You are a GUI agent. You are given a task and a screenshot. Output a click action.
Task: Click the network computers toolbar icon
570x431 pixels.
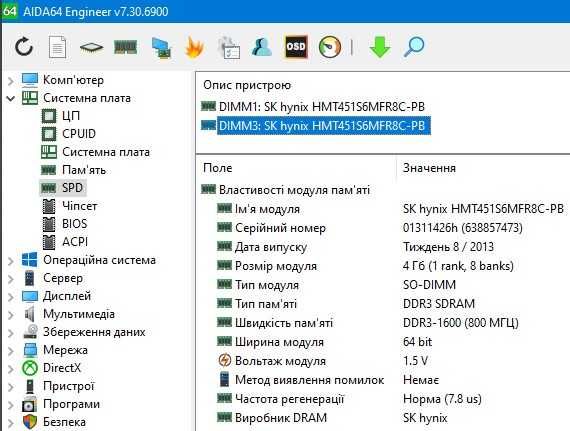(160, 47)
